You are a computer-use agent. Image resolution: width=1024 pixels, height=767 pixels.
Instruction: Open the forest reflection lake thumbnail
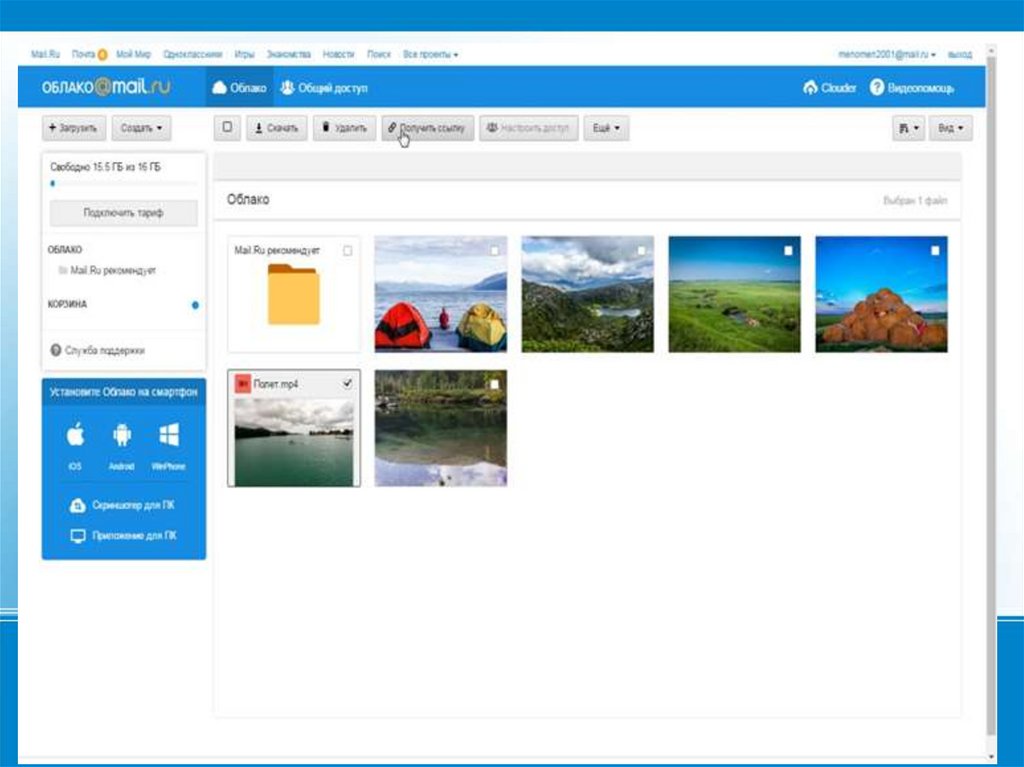click(441, 429)
